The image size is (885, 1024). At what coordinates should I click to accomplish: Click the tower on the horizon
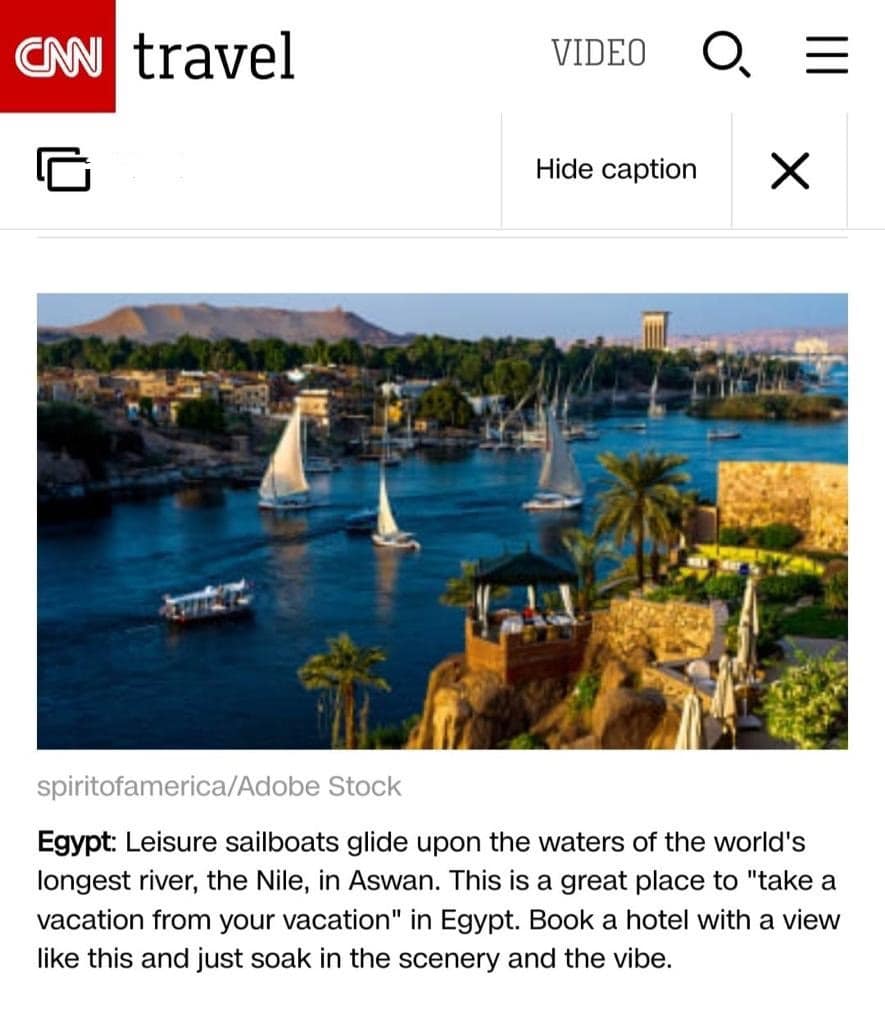(x=655, y=330)
